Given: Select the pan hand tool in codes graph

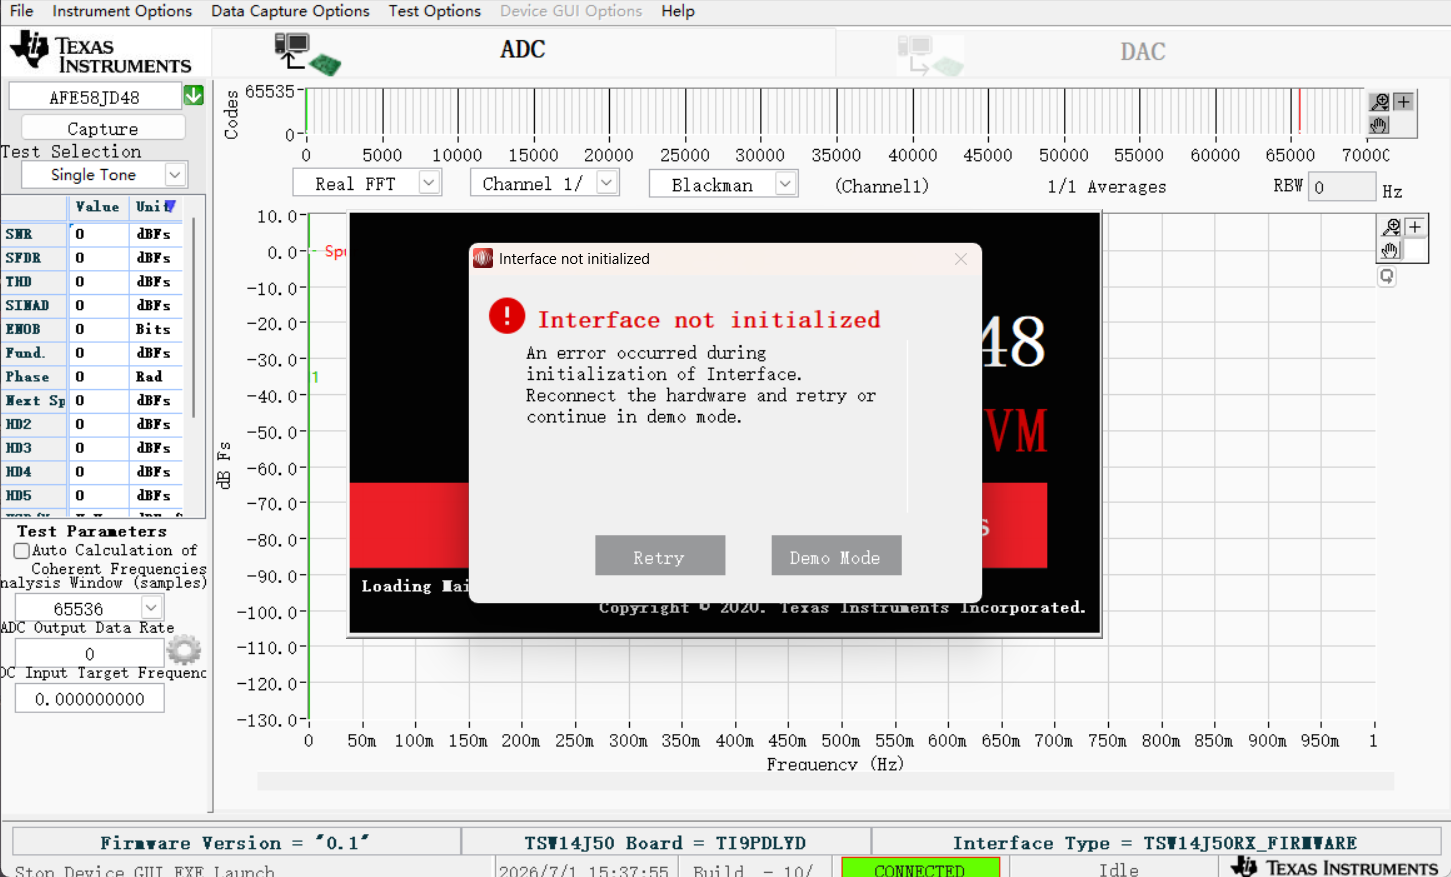Looking at the screenshot, I should point(1380,125).
